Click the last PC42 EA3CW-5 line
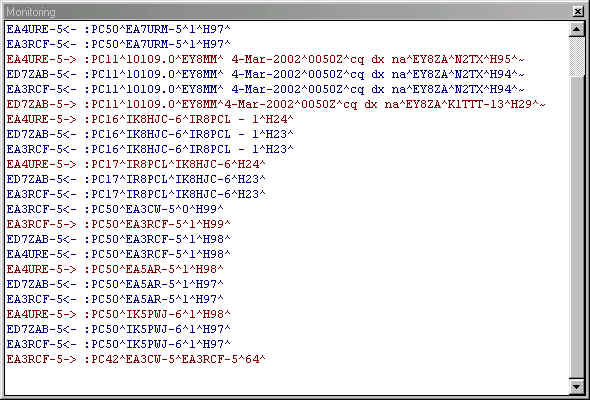 coord(136,359)
